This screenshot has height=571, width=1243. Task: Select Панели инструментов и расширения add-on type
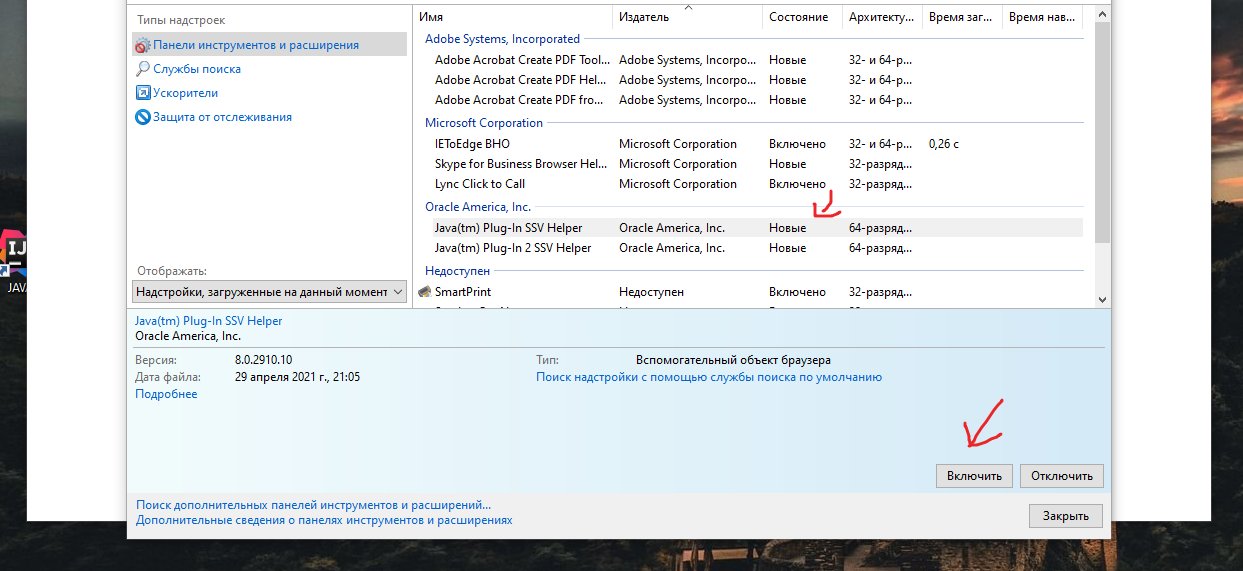click(x=269, y=45)
